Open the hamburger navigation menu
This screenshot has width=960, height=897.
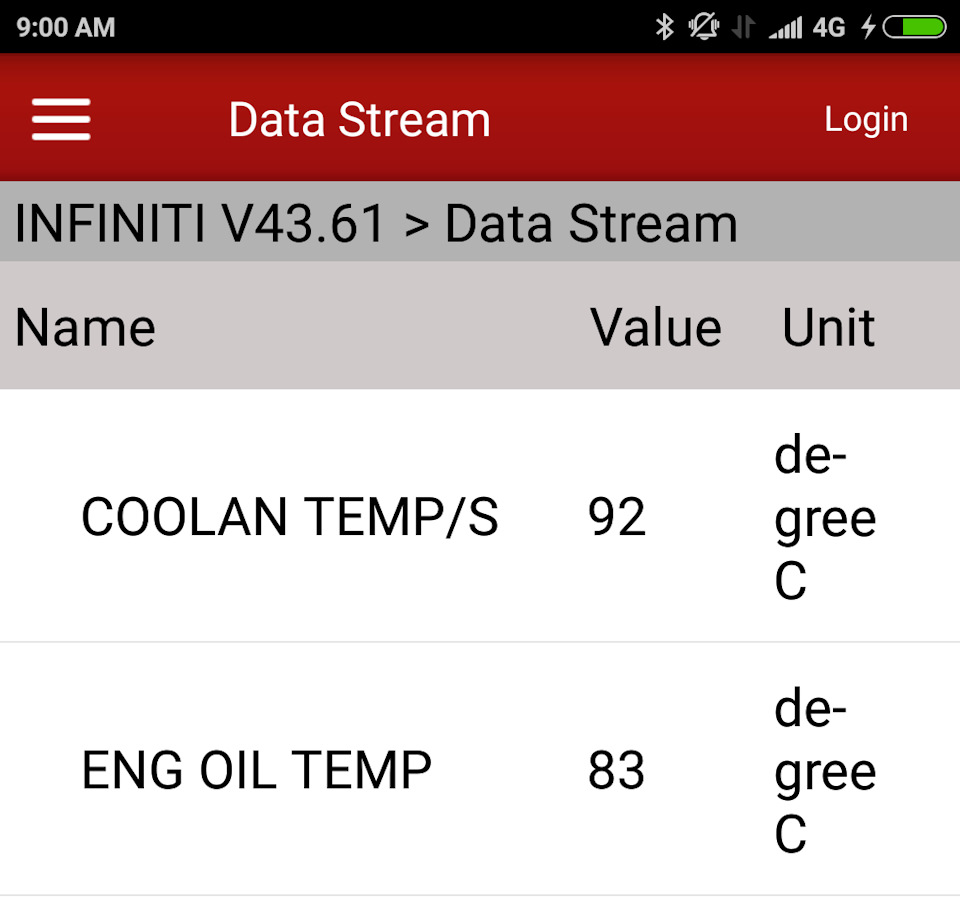[x=61, y=119]
